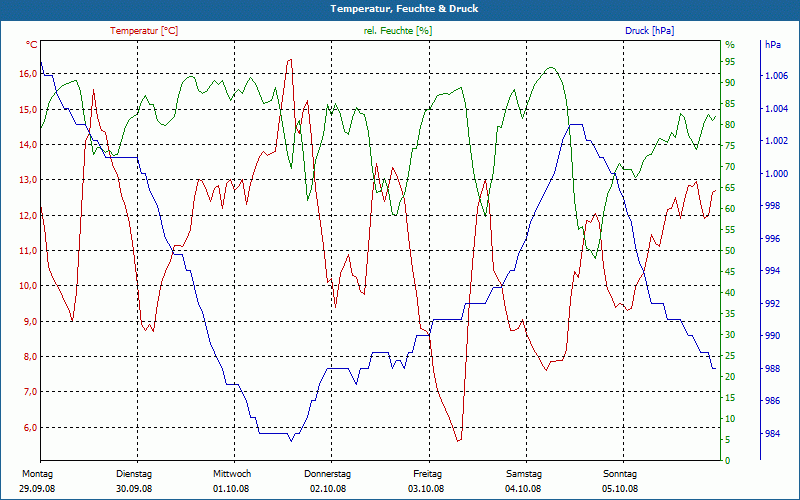This screenshot has width=800, height=500.
Task: Click pressure axis value '996'
Action: tap(772, 239)
